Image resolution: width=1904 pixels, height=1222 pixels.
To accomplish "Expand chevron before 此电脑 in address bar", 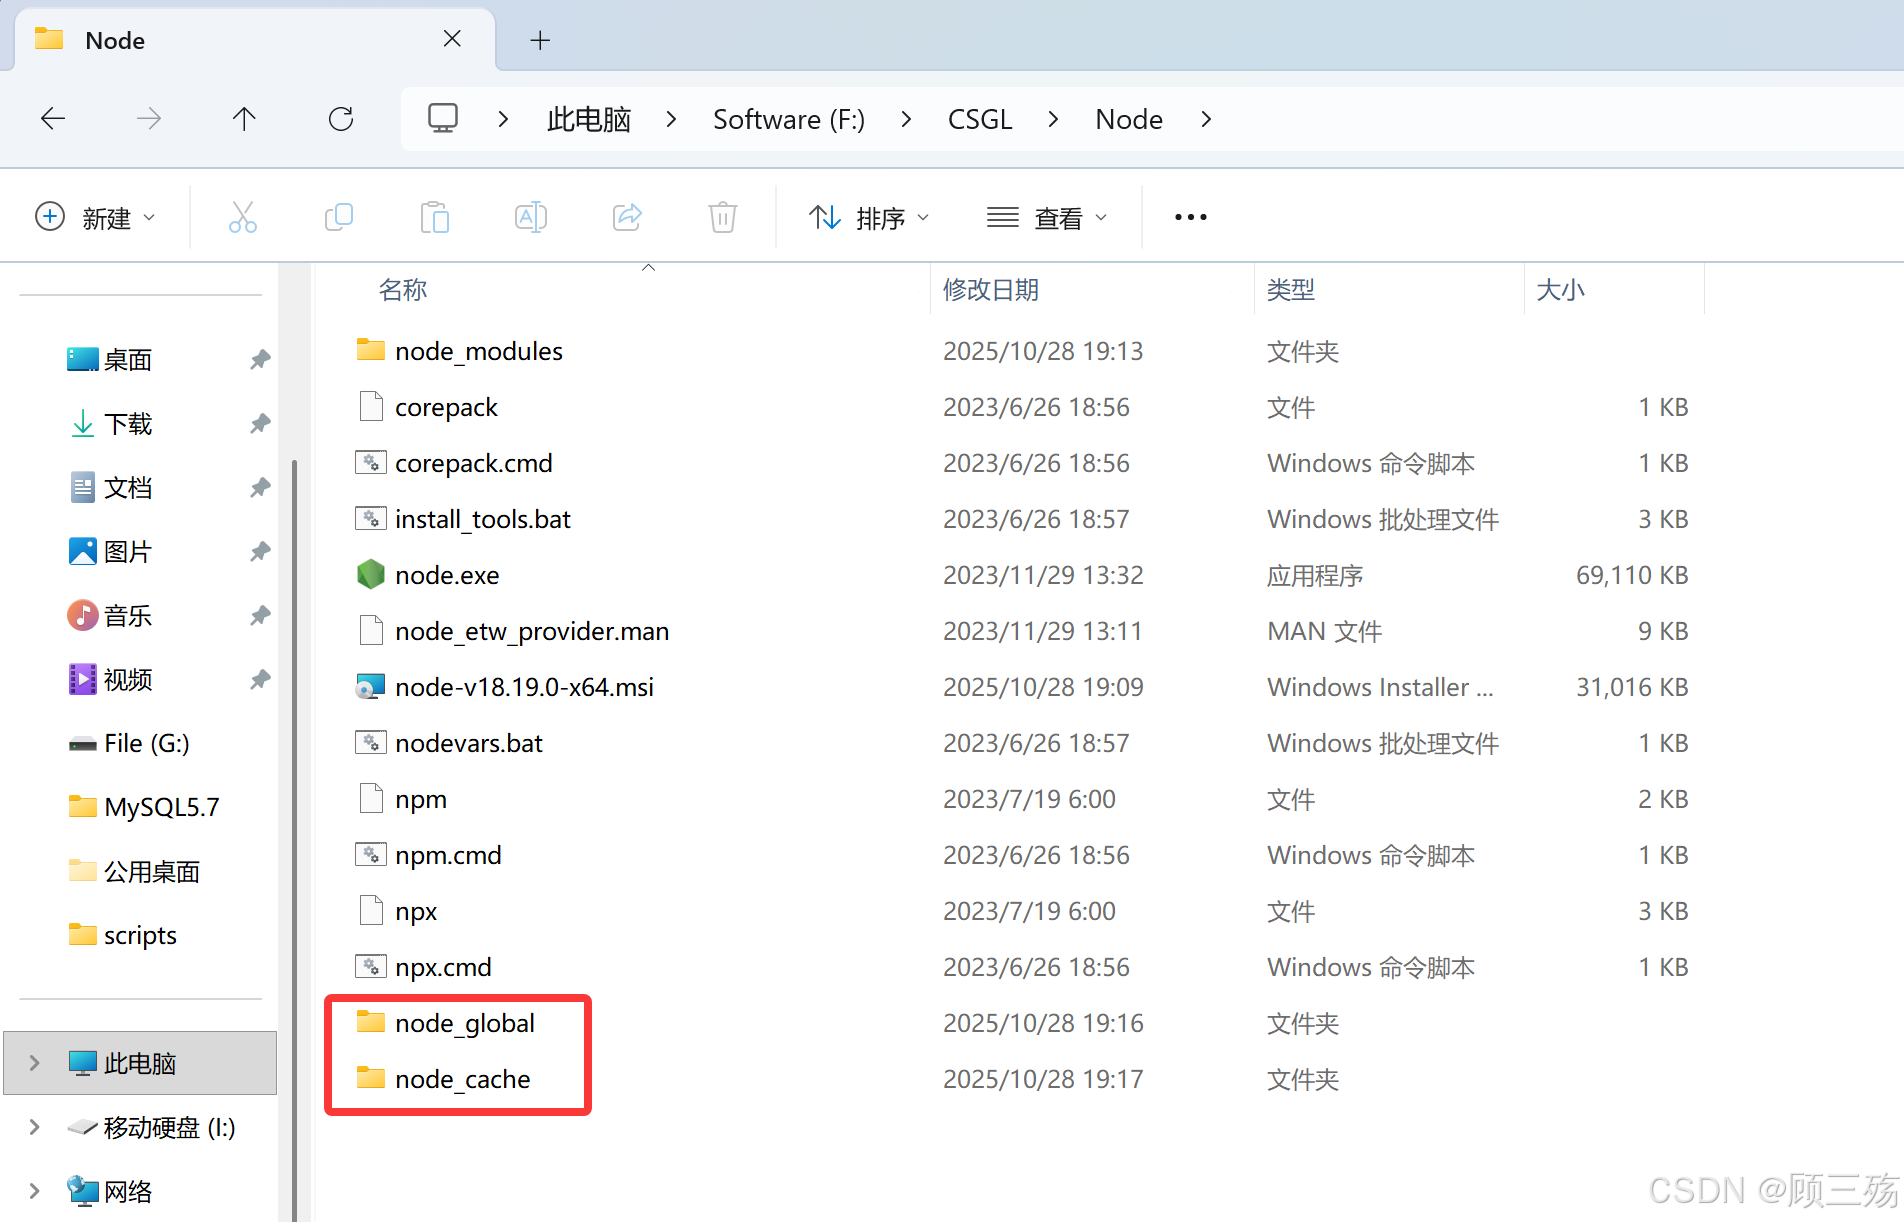I will click(x=503, y=119).
